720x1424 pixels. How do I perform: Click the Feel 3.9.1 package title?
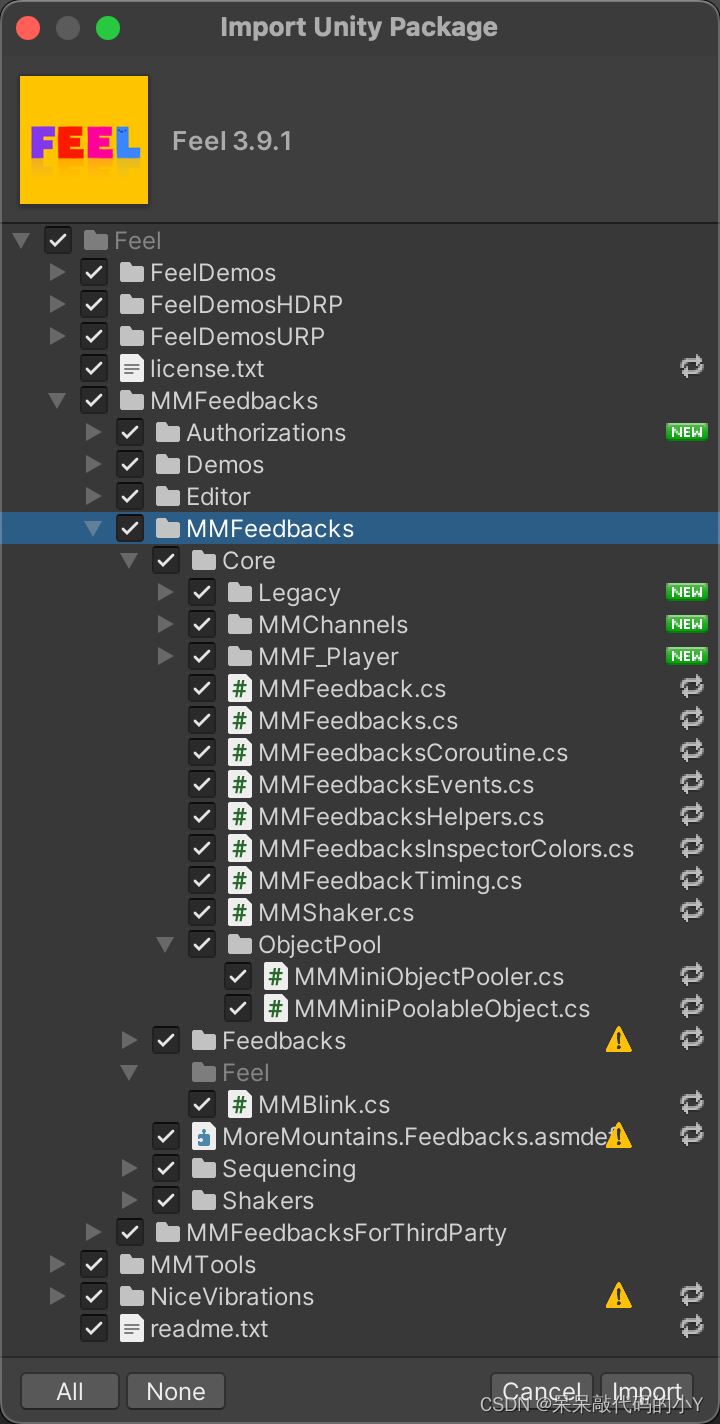click(232, 141)
